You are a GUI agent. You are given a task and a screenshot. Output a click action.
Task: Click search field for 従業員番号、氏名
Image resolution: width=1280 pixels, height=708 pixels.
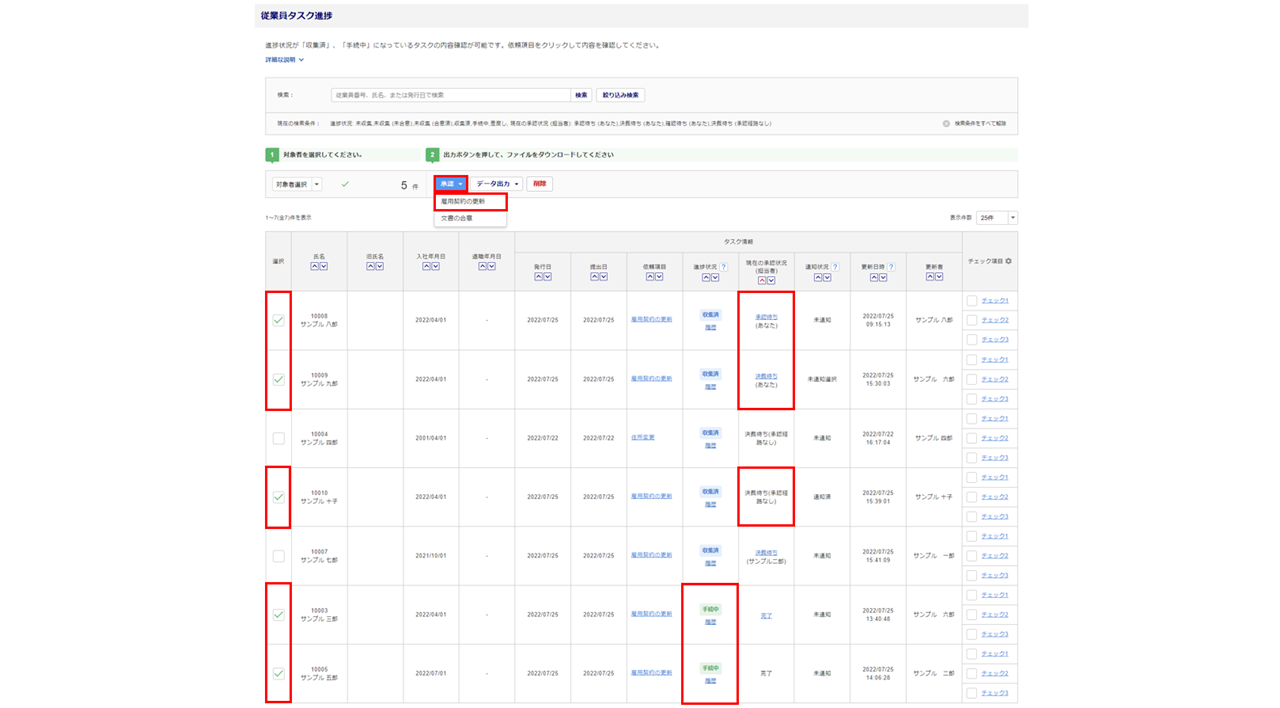[x=450, y=95]
